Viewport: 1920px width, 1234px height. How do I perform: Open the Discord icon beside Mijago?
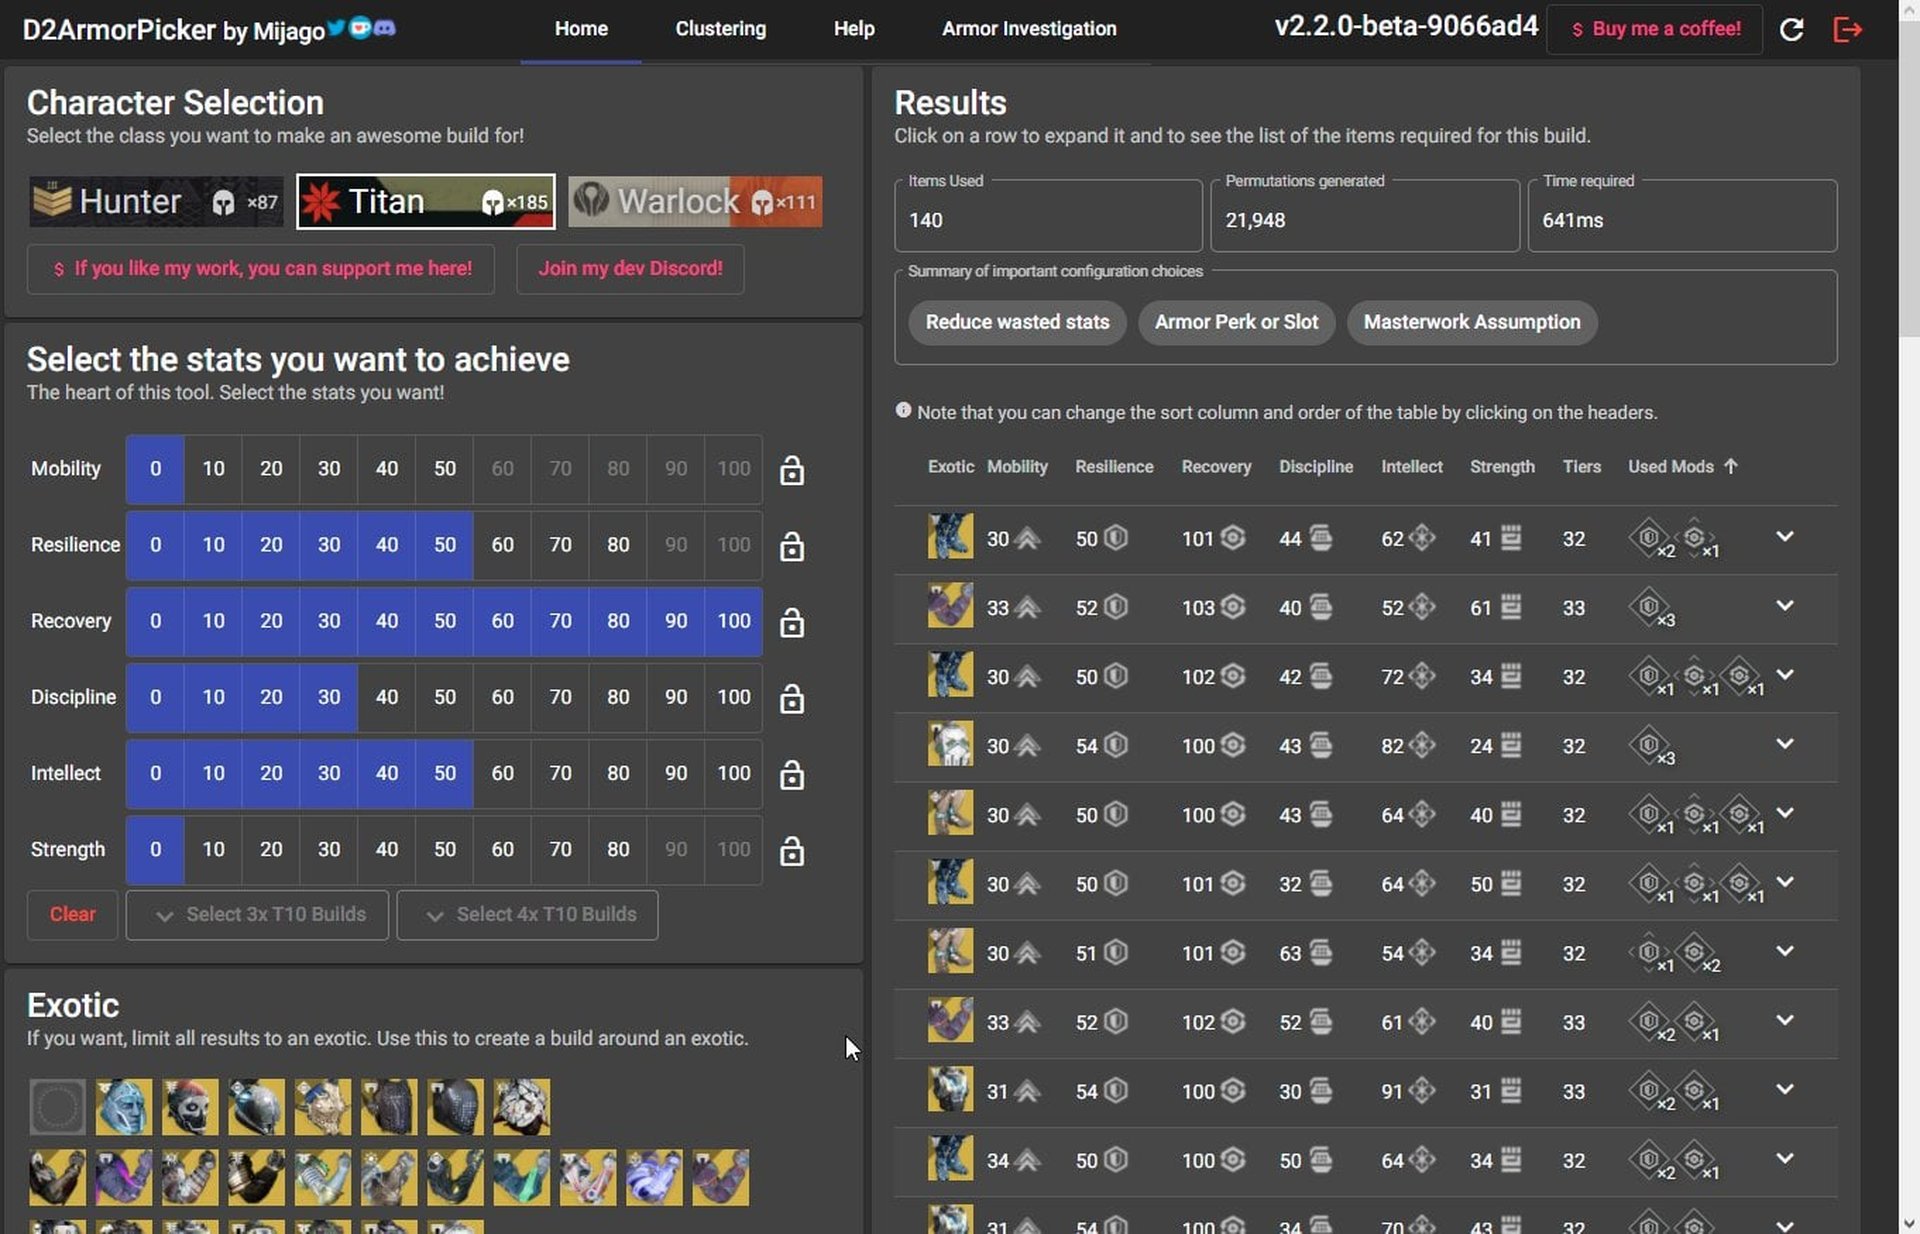point(385,28)
